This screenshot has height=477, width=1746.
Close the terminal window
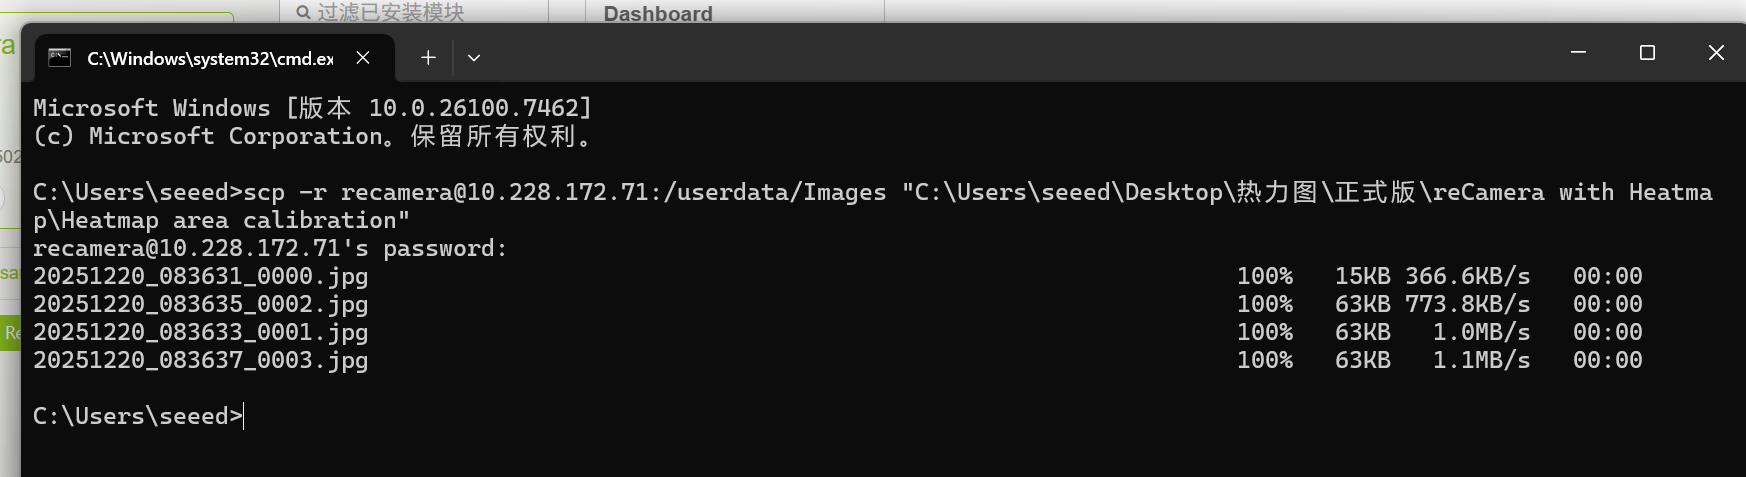tap(1716, 53)
